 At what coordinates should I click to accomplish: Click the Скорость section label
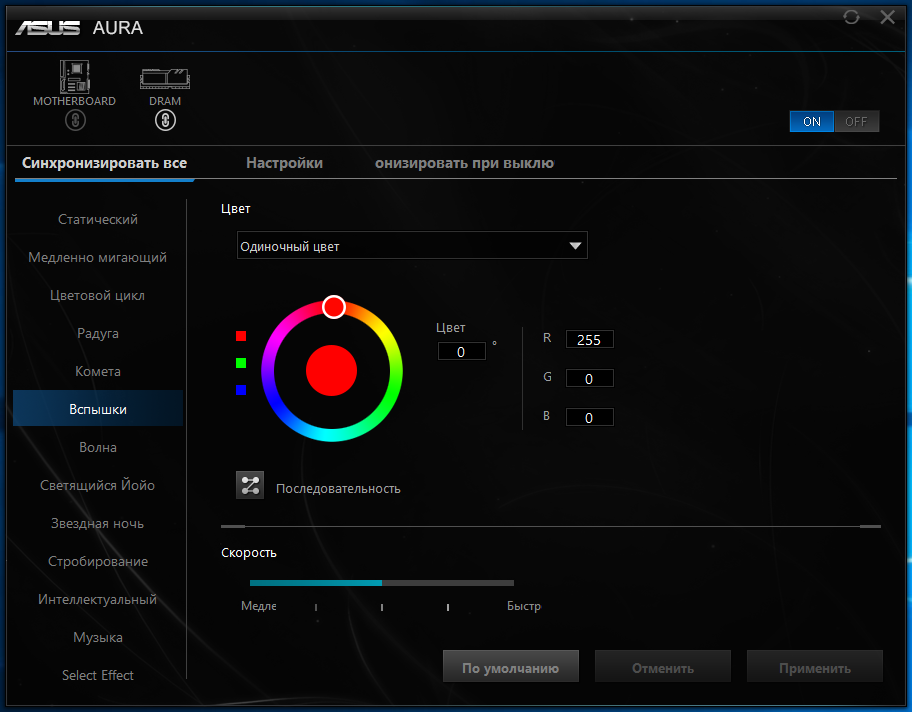pyautogui.click(x=248, y=553)
